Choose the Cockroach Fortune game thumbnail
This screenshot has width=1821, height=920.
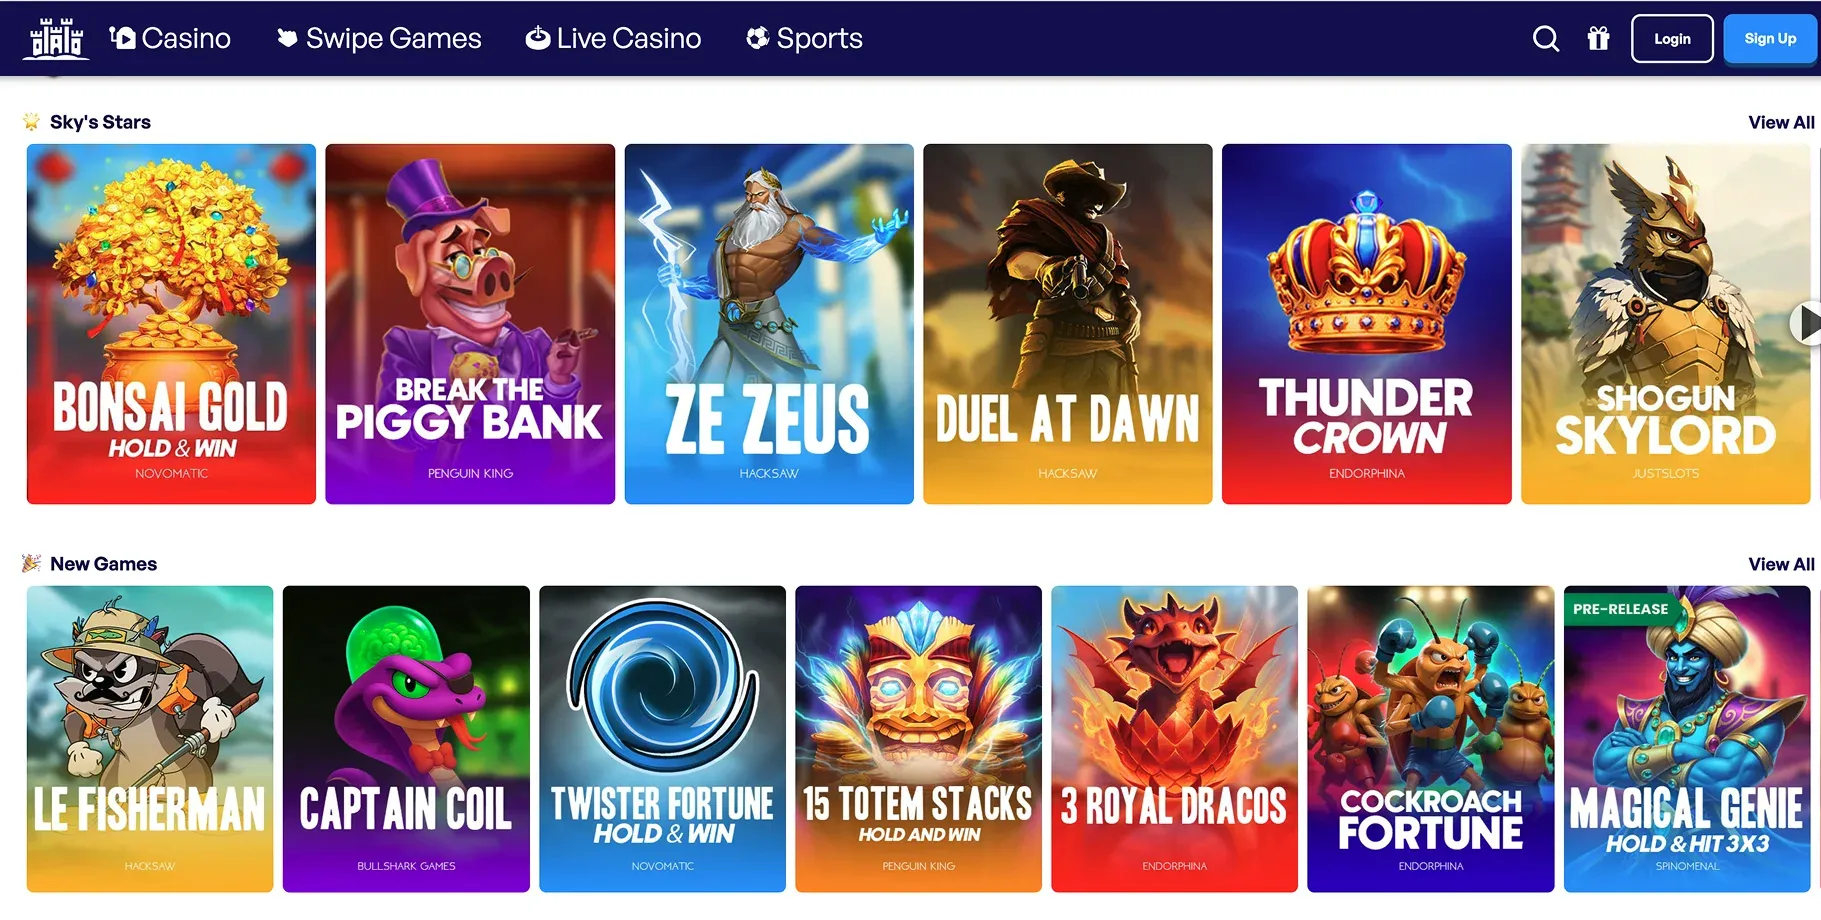pyautogui.click(x=1431, y=739)
